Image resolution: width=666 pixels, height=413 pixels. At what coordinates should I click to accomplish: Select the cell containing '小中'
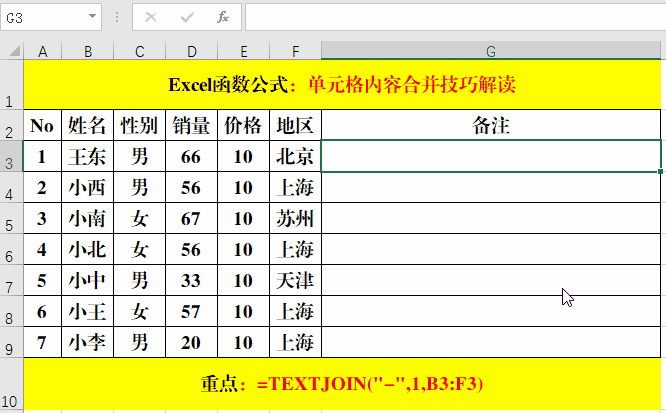click(x=87, y=280)
